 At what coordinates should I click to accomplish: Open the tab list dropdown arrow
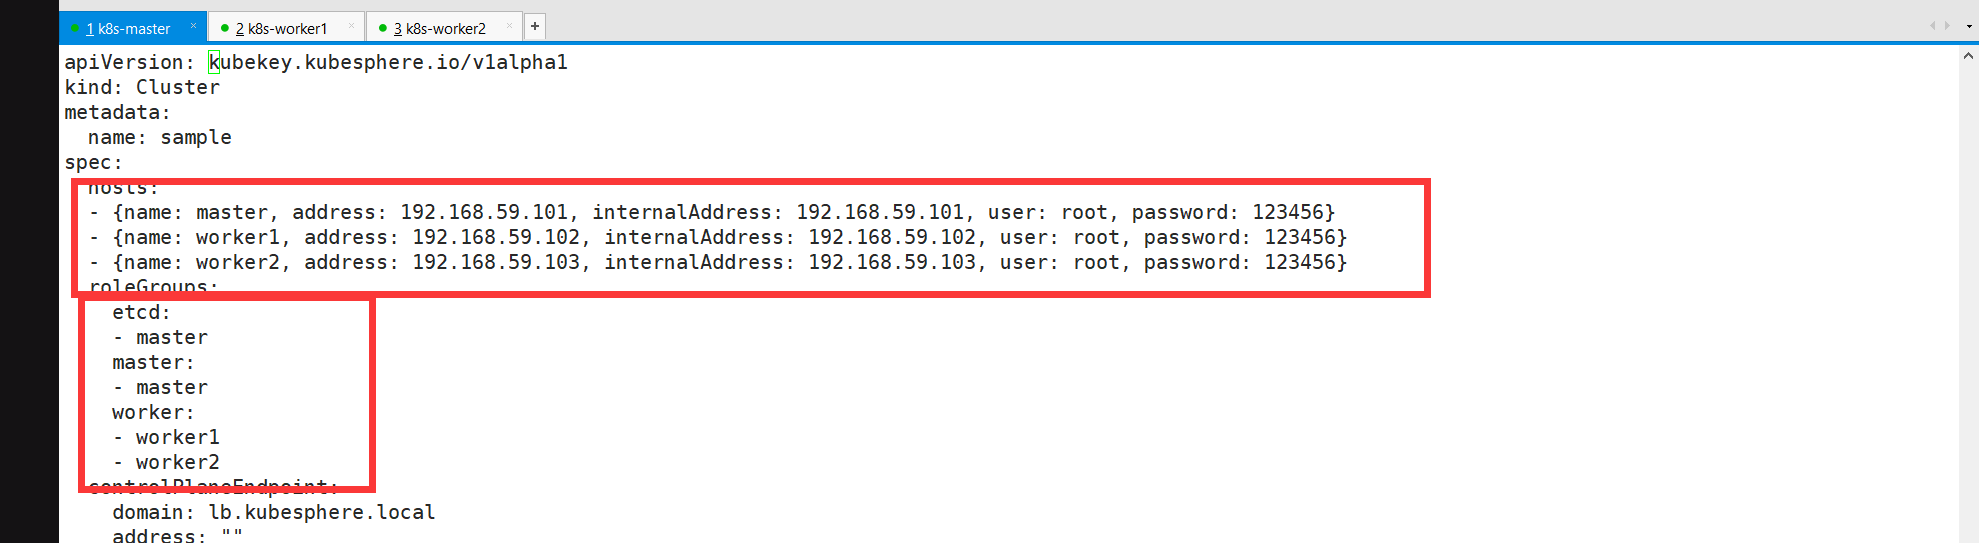click(x=1969, y=27)
